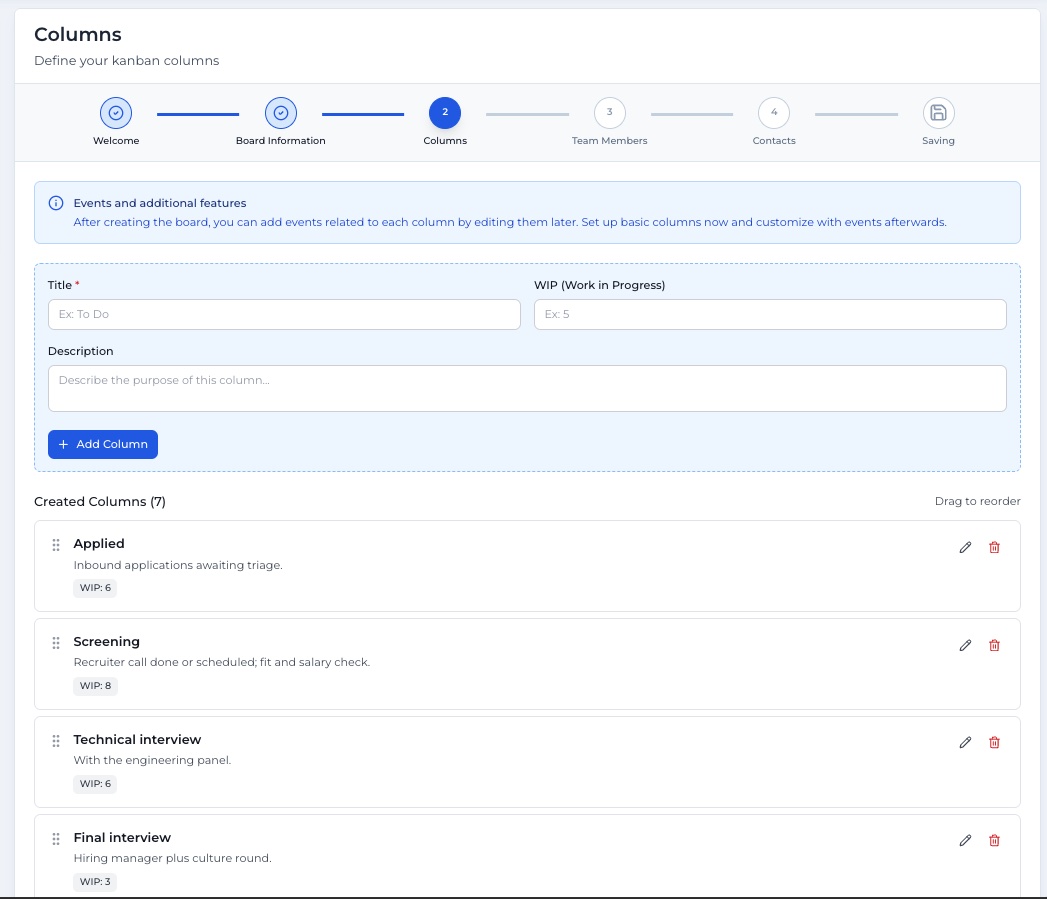Click the 'Recruiter call done or scheduled' description

pyautogui.click(x=222, y=663)
